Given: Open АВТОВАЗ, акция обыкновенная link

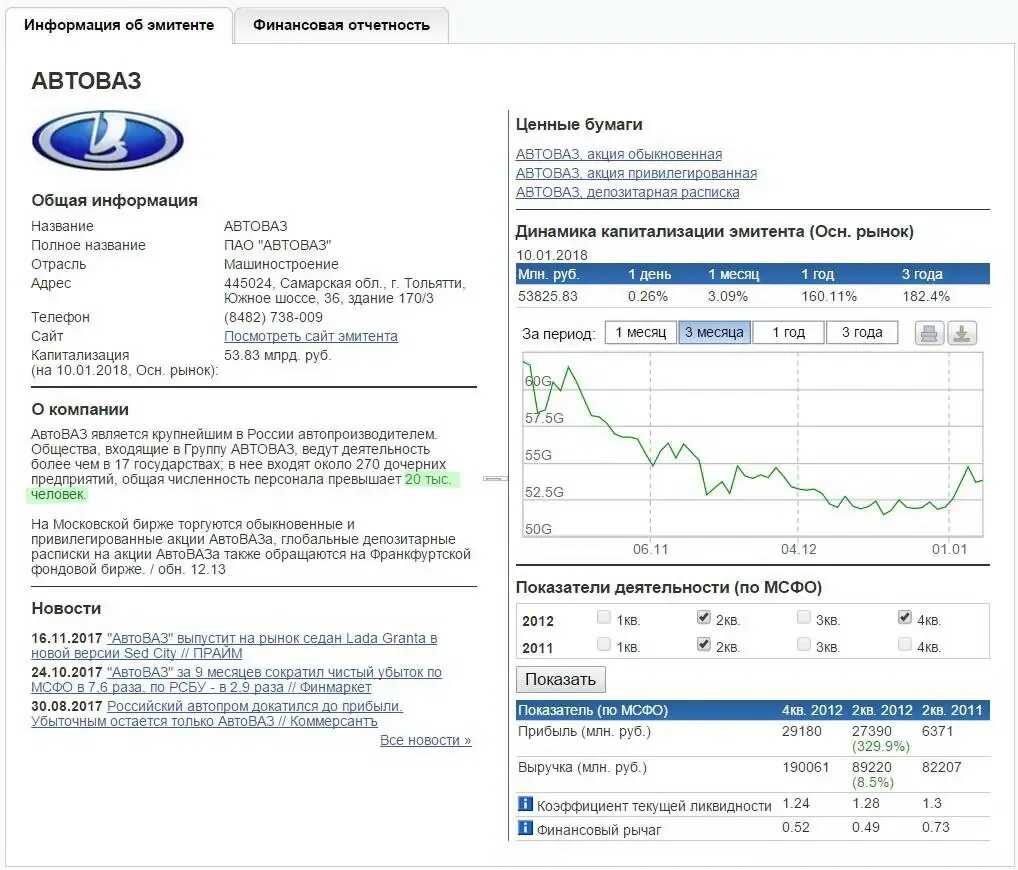Looking at the screenshot, I should pos(619,155).
